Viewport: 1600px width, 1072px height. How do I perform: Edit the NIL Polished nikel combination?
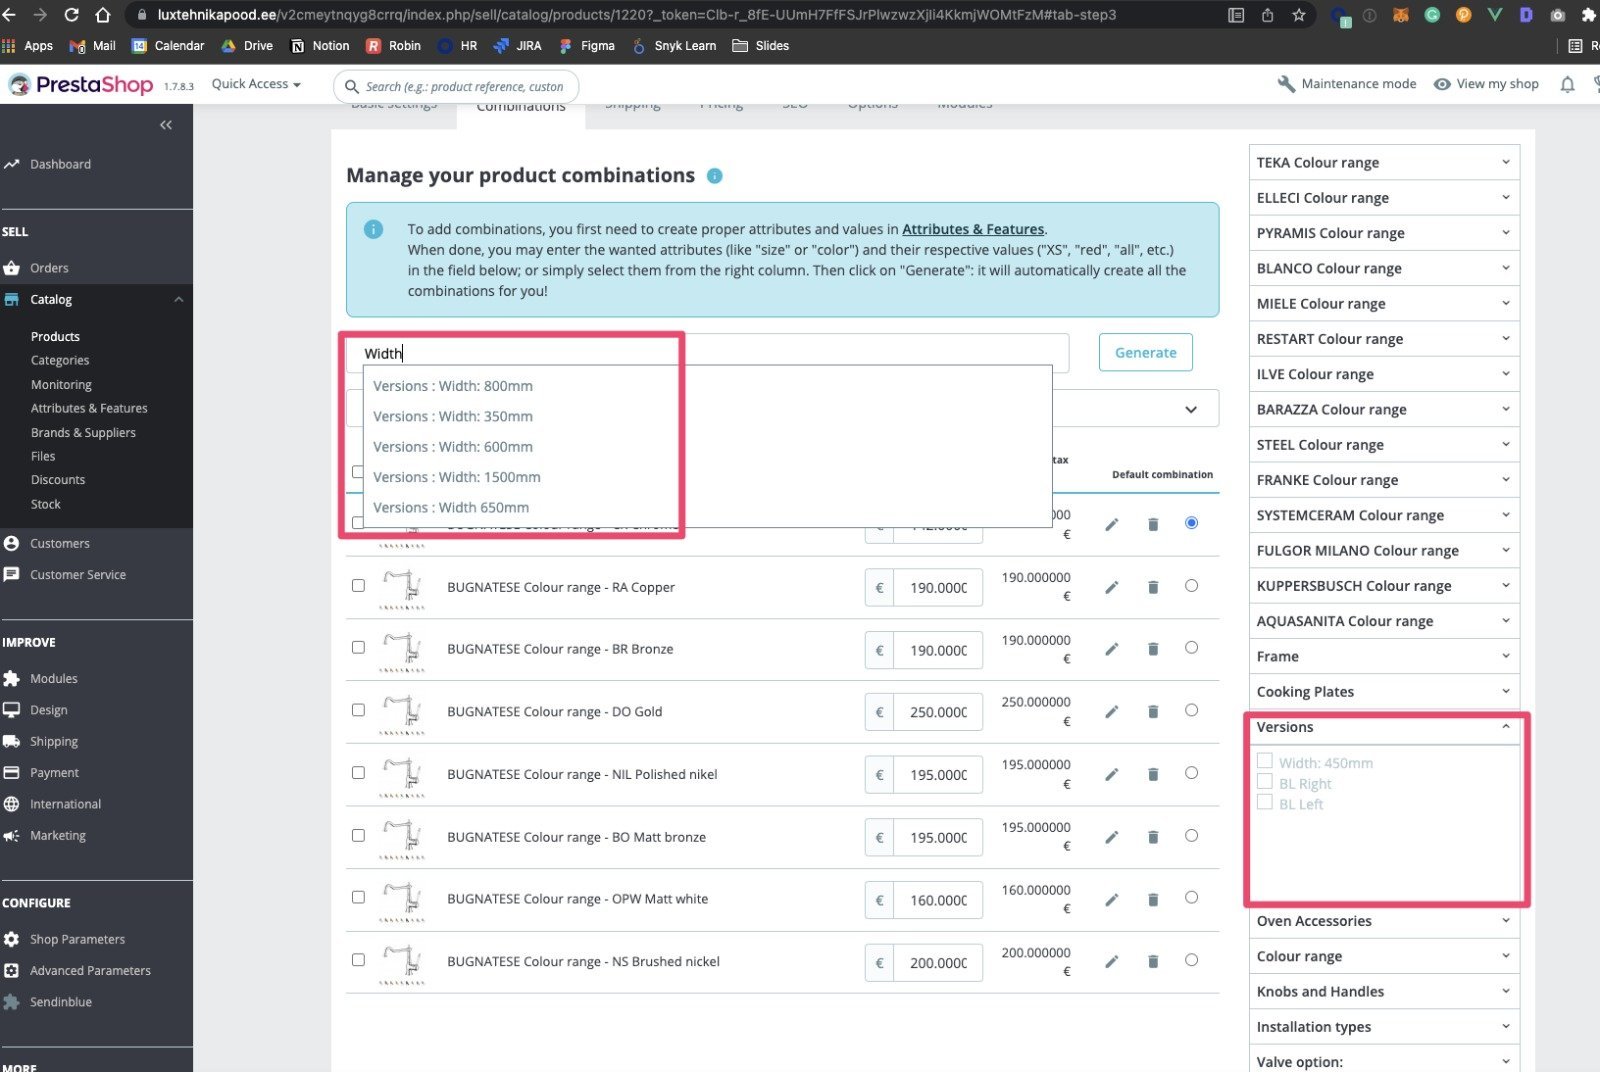tap(1111, 774)
